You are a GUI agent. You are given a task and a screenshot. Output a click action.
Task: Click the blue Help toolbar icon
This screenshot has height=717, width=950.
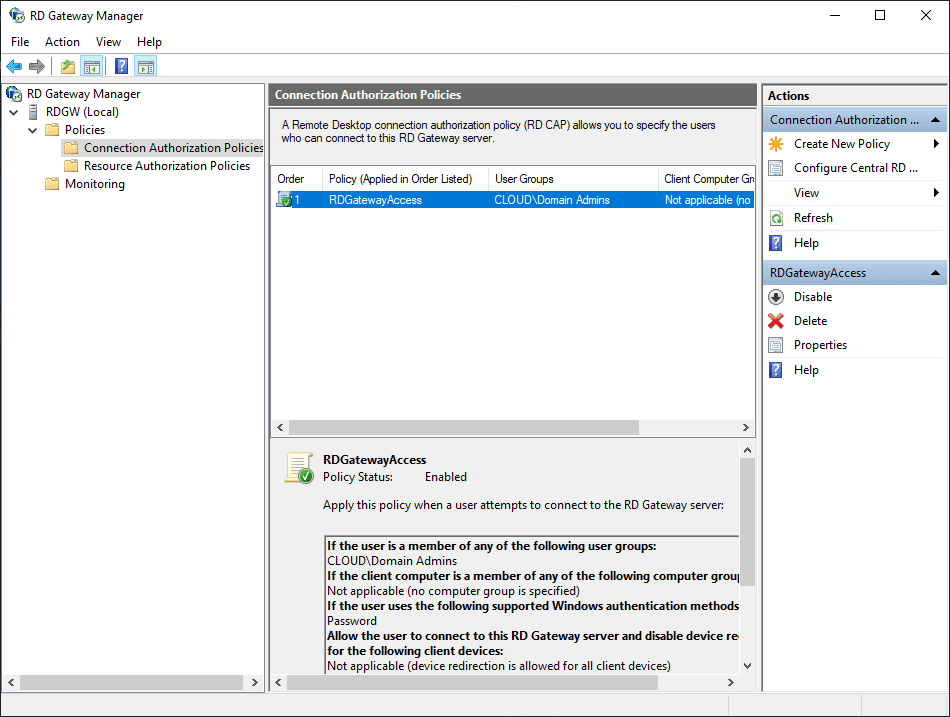[x=122, y=66]
